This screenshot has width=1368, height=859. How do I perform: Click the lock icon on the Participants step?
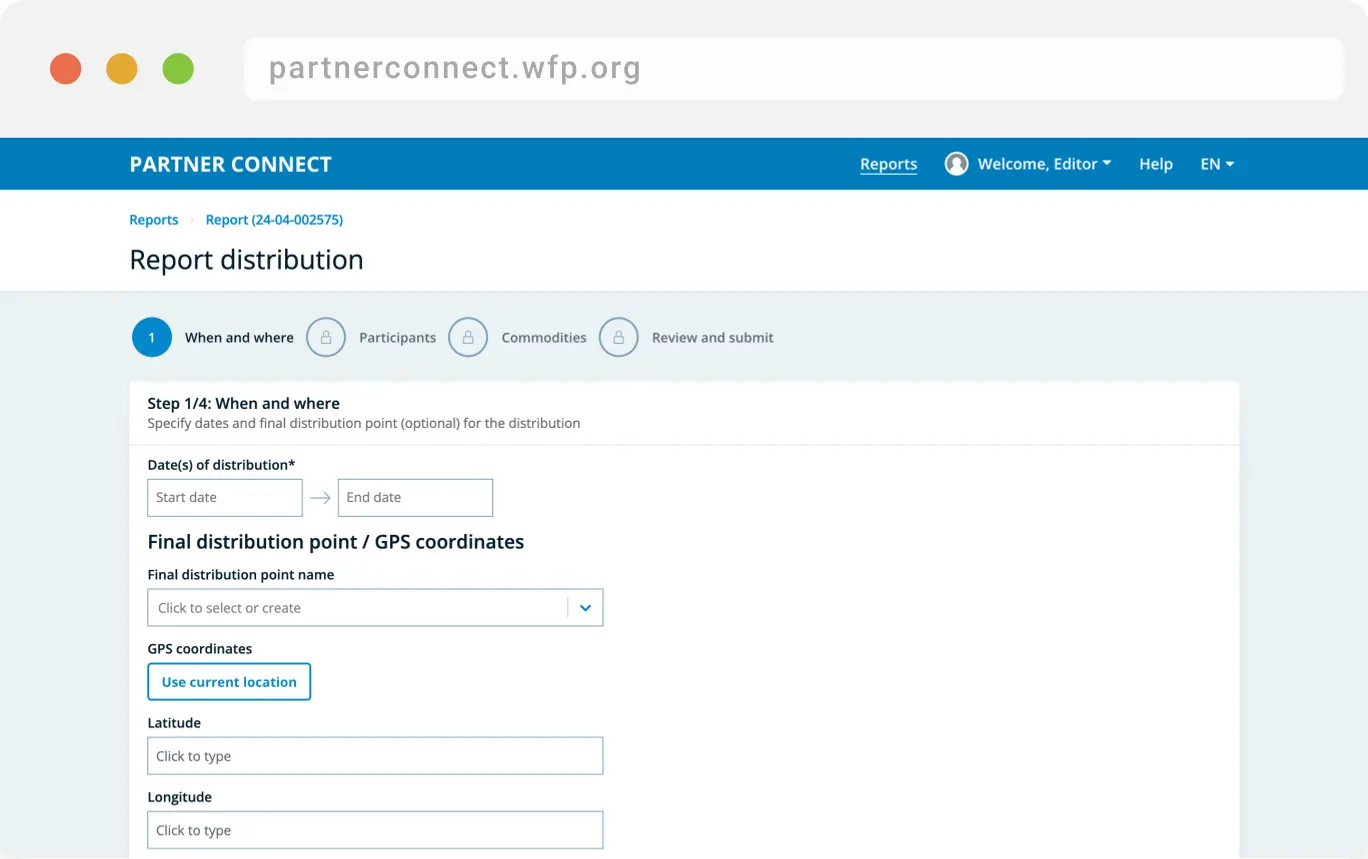[x=326, y=337]
